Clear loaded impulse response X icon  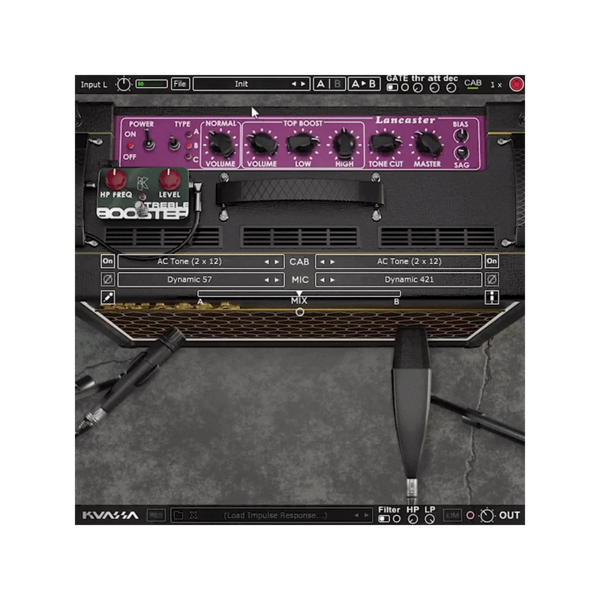click(x=194, y=515)
